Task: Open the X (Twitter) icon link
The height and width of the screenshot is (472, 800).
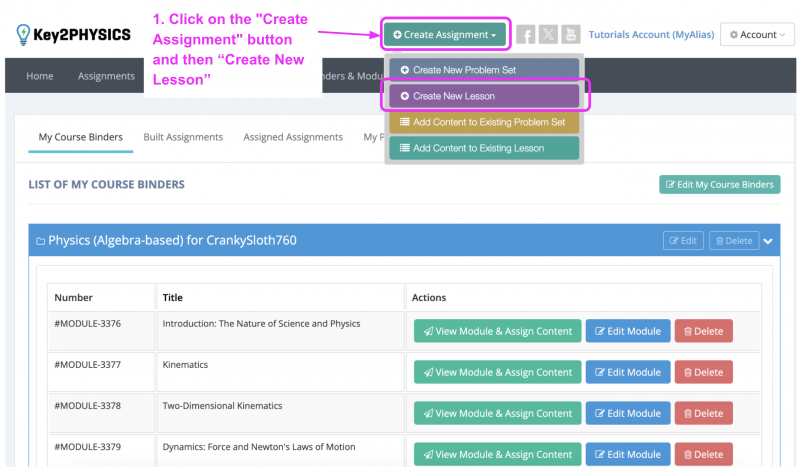Action: point(548,35)
